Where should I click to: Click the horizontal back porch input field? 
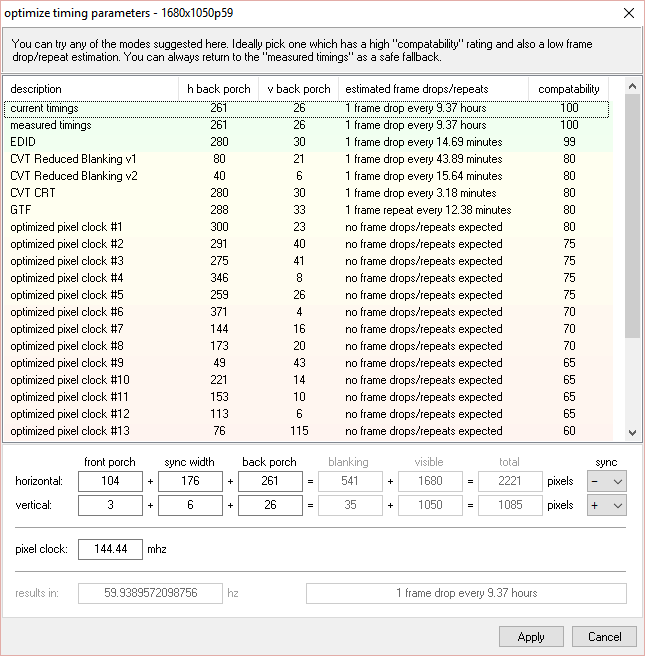(x=269, y=481)
